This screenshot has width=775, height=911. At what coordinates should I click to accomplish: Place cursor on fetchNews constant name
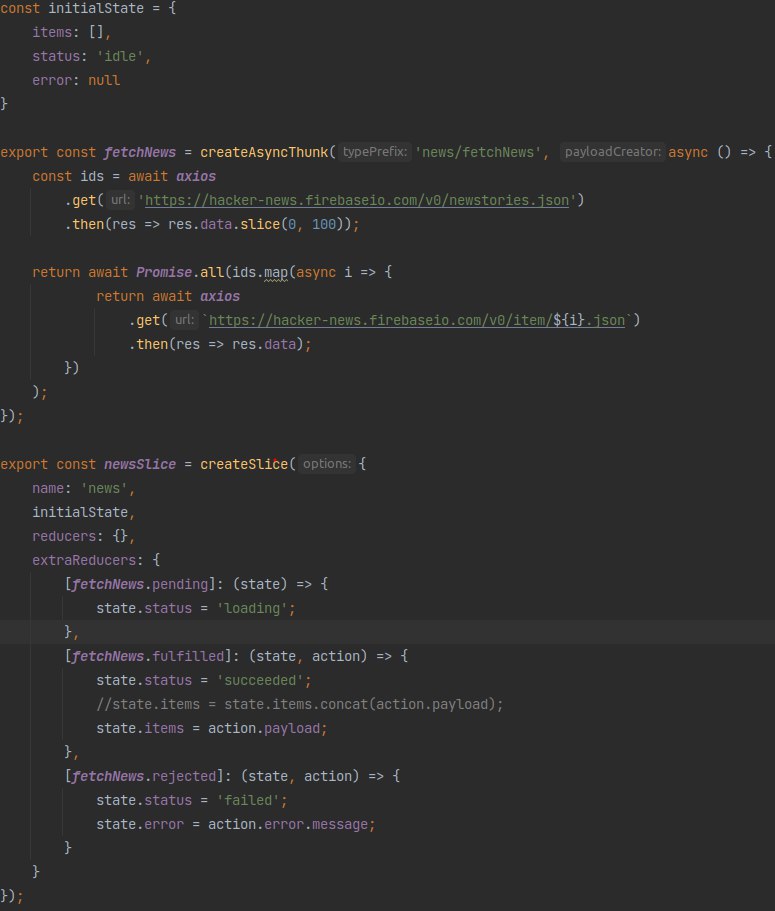click(x=140, y=153)
